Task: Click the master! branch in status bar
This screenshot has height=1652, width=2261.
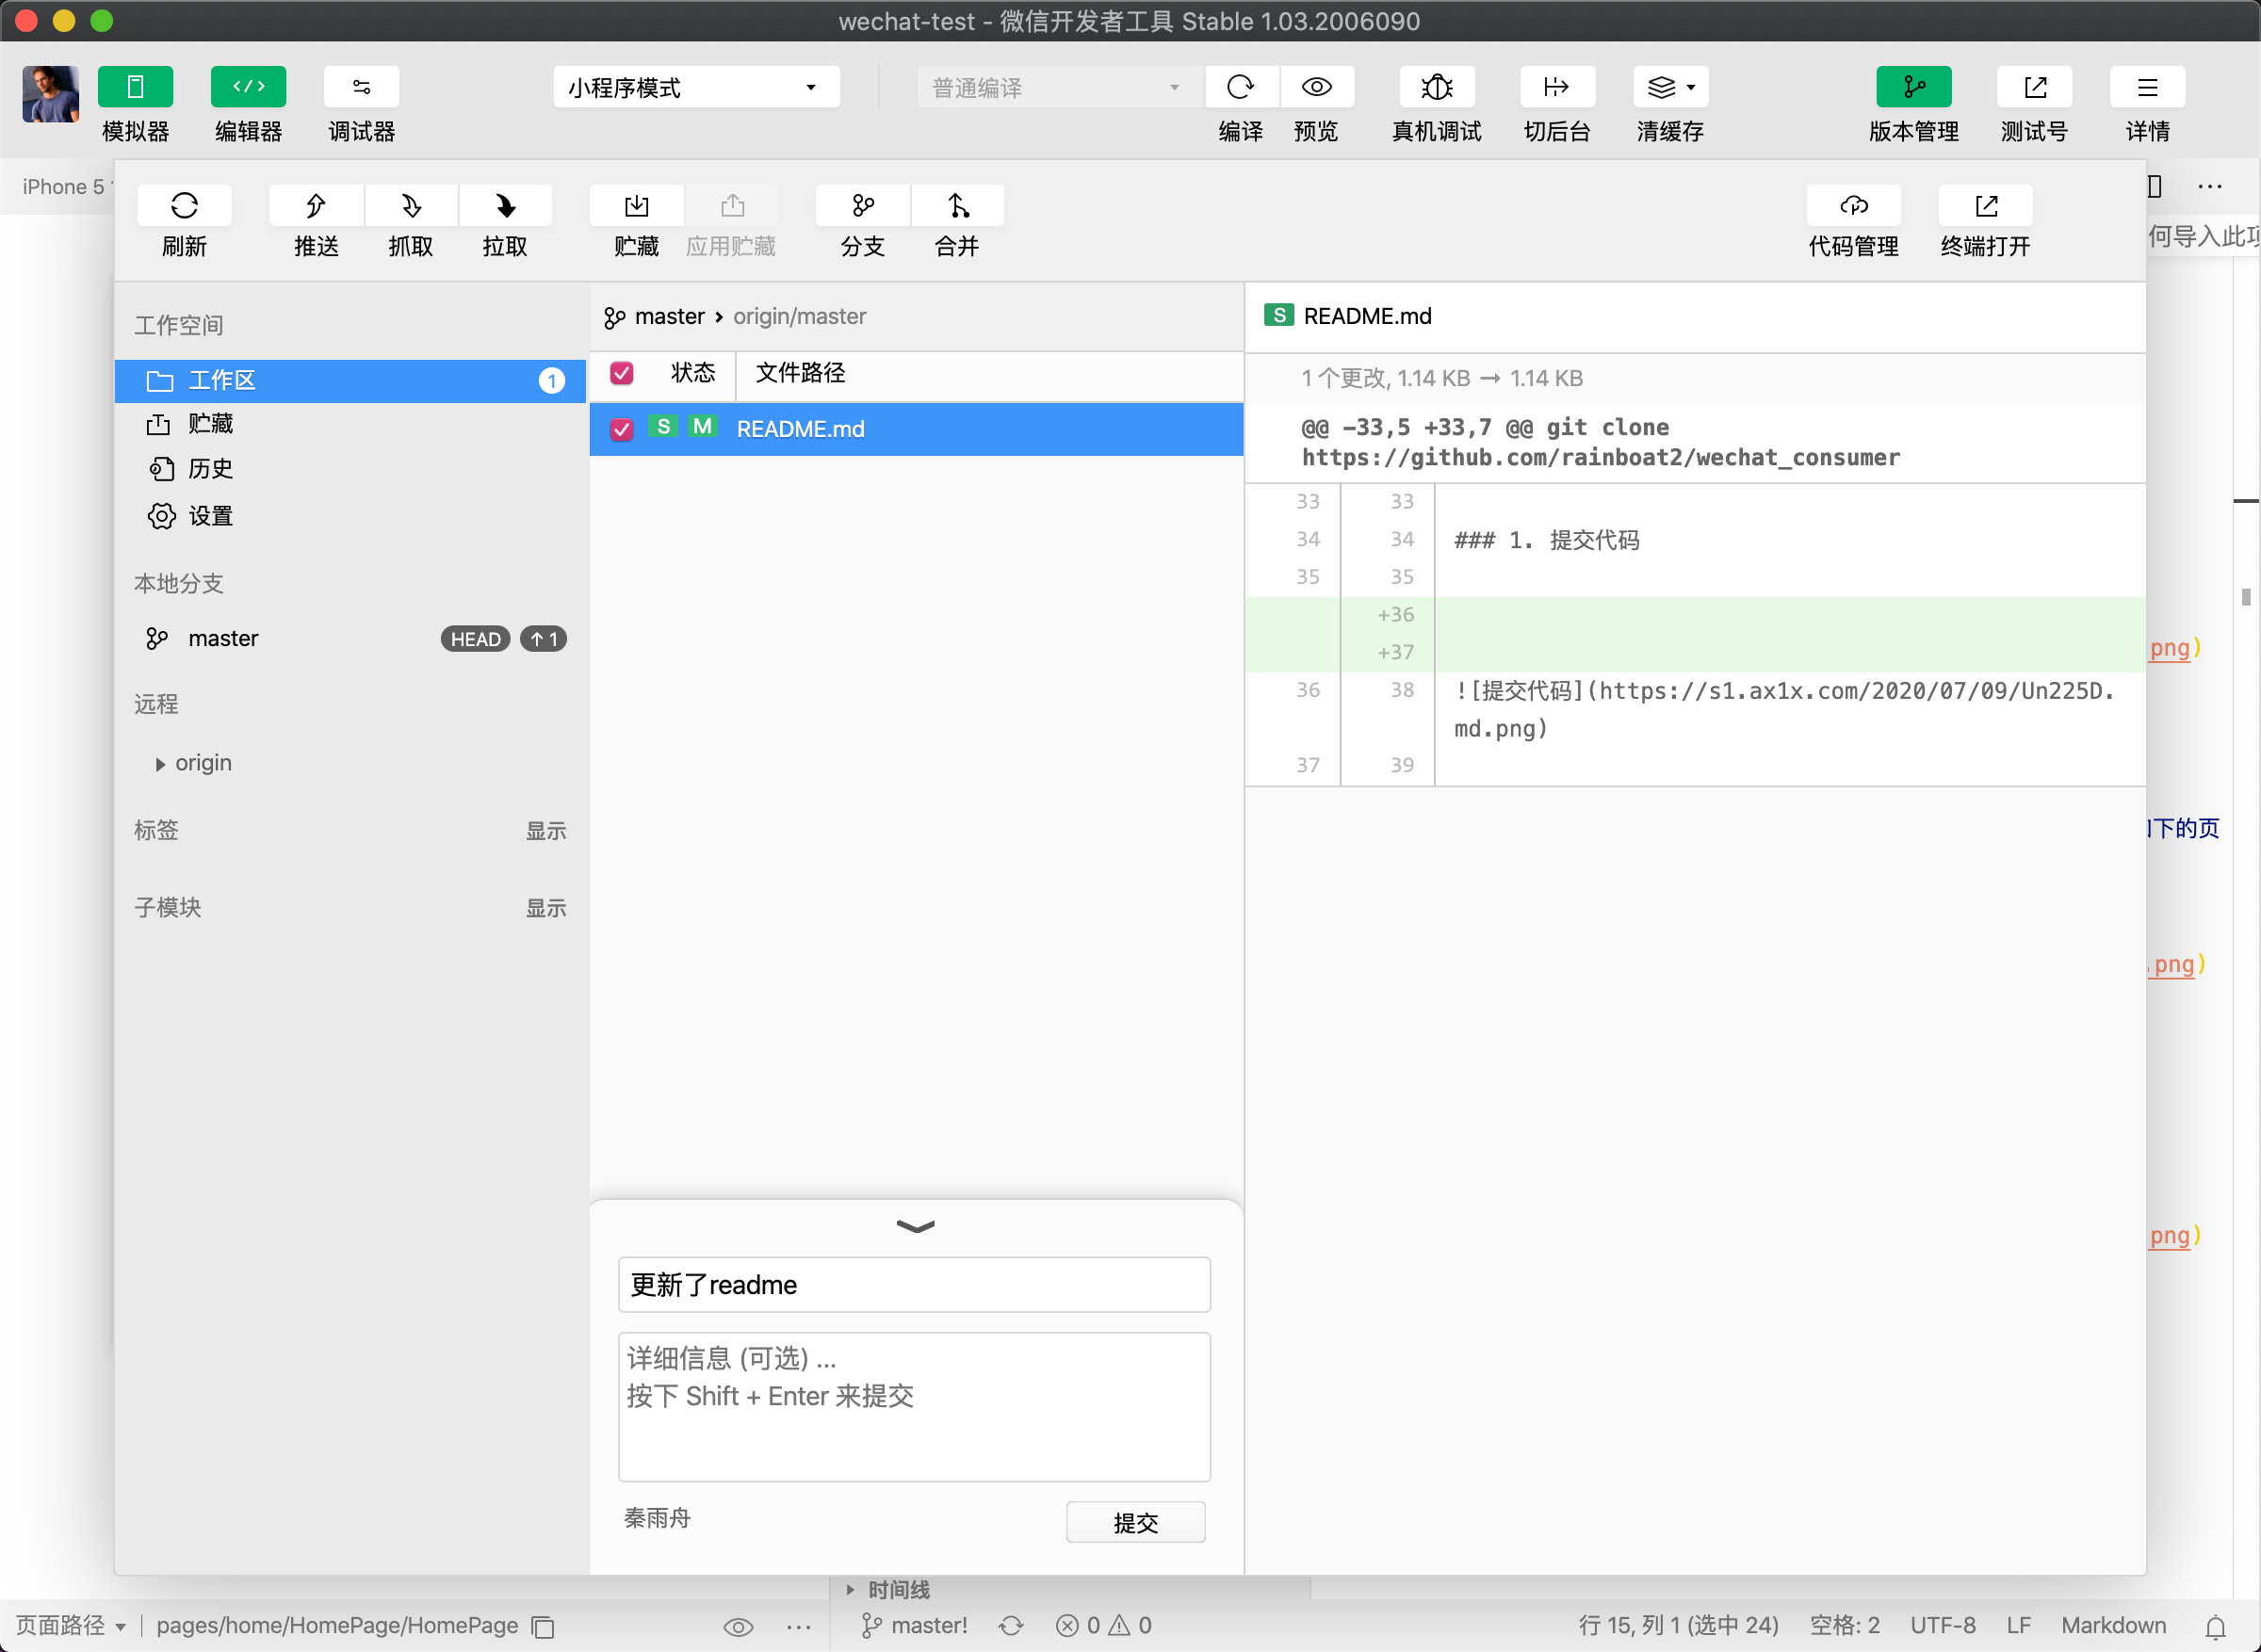Action: pyautogui.click(x=914, y=1626)
